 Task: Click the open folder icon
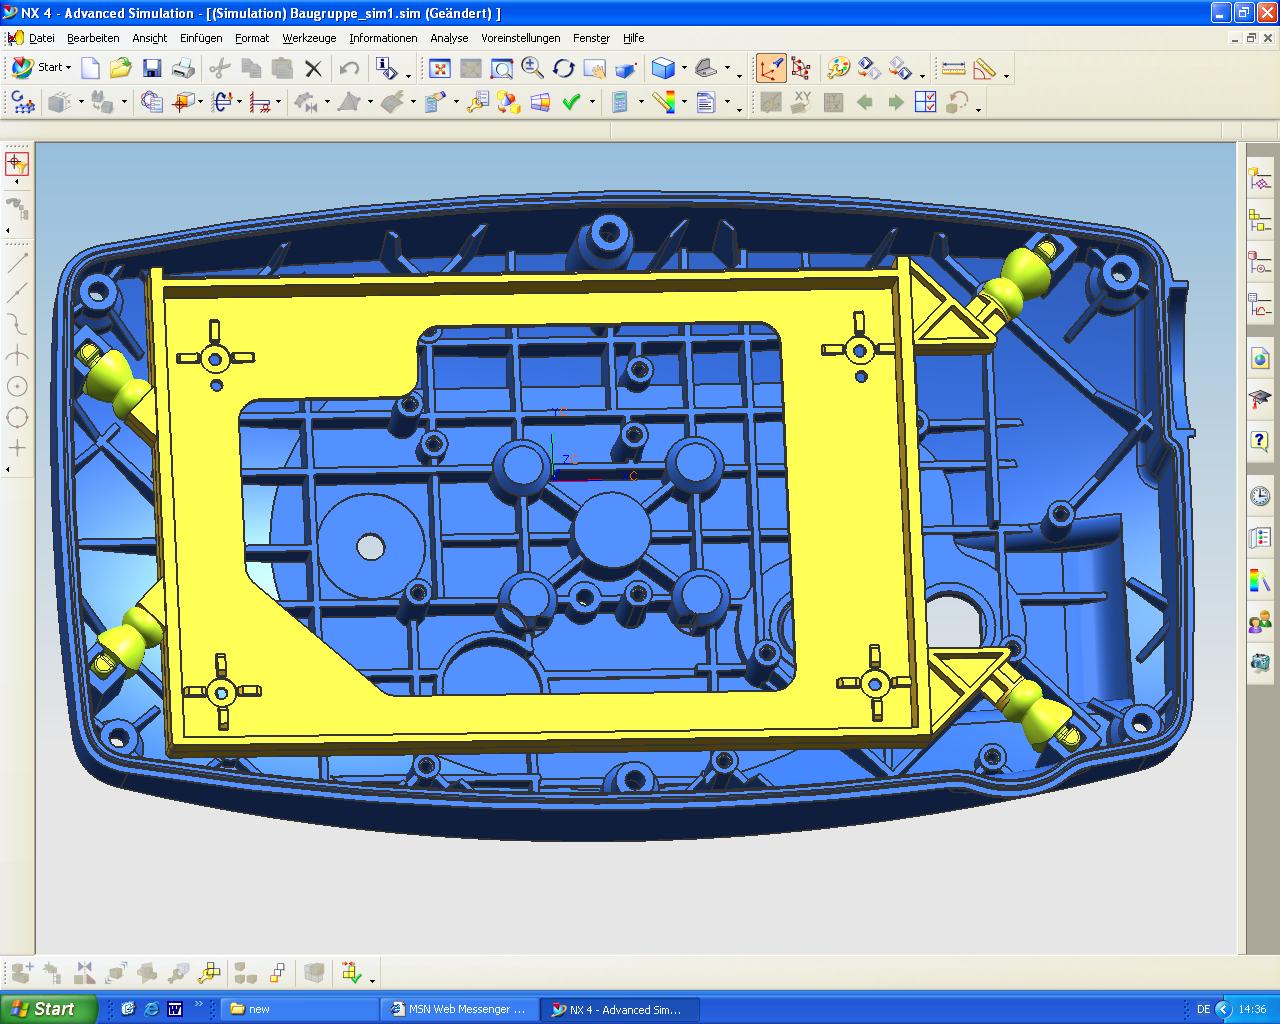coord(121,68)
